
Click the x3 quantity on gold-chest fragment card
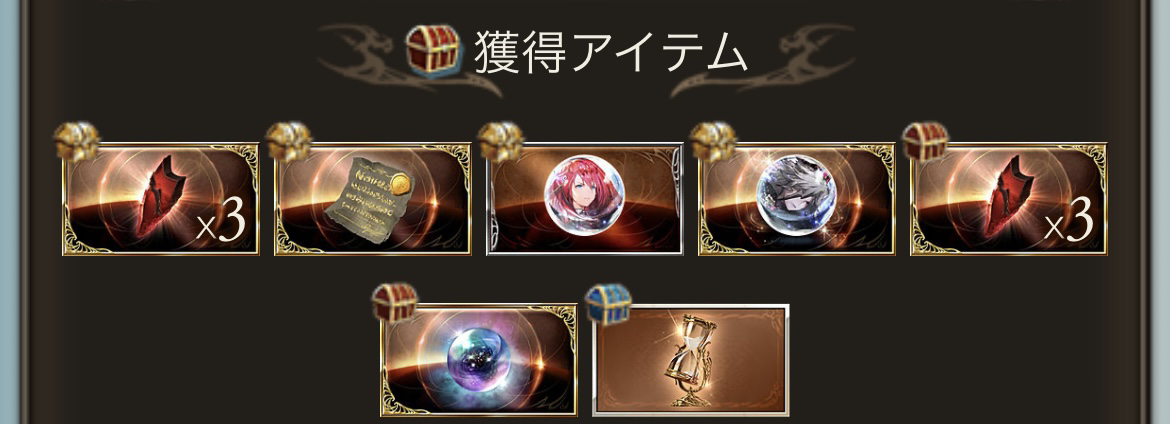(221, 221)
